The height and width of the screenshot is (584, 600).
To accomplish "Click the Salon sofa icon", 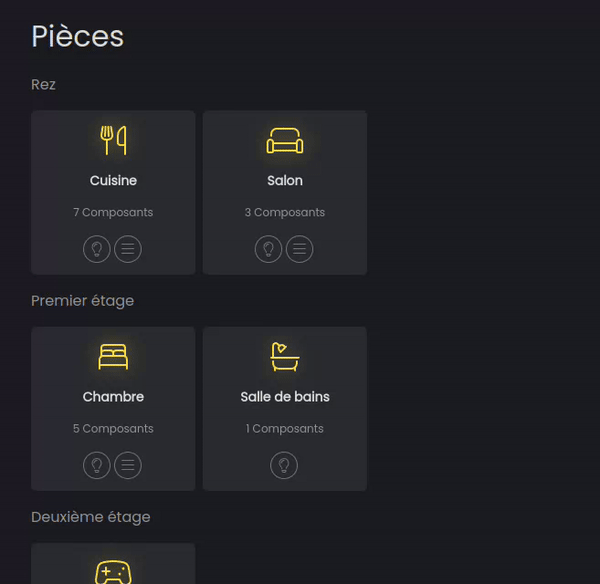I will click(285, 141).
